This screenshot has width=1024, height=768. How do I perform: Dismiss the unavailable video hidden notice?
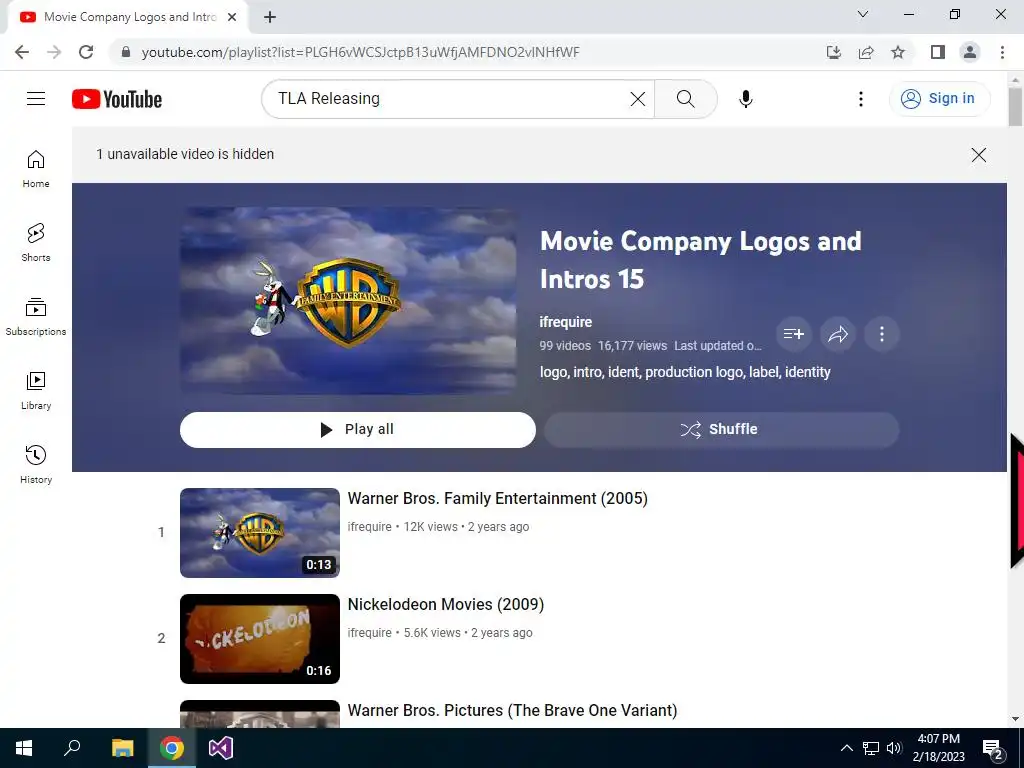(978, 155)
